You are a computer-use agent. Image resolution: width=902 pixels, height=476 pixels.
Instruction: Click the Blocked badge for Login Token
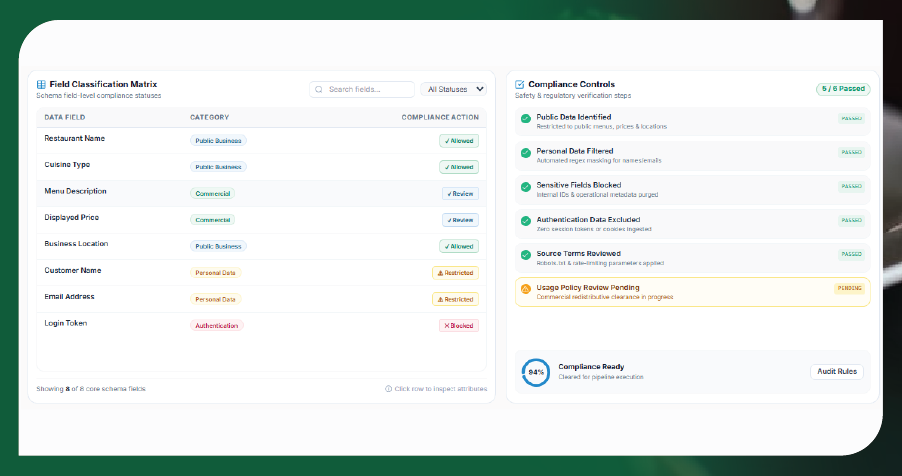pyautogui.click(x=459, y=326)
